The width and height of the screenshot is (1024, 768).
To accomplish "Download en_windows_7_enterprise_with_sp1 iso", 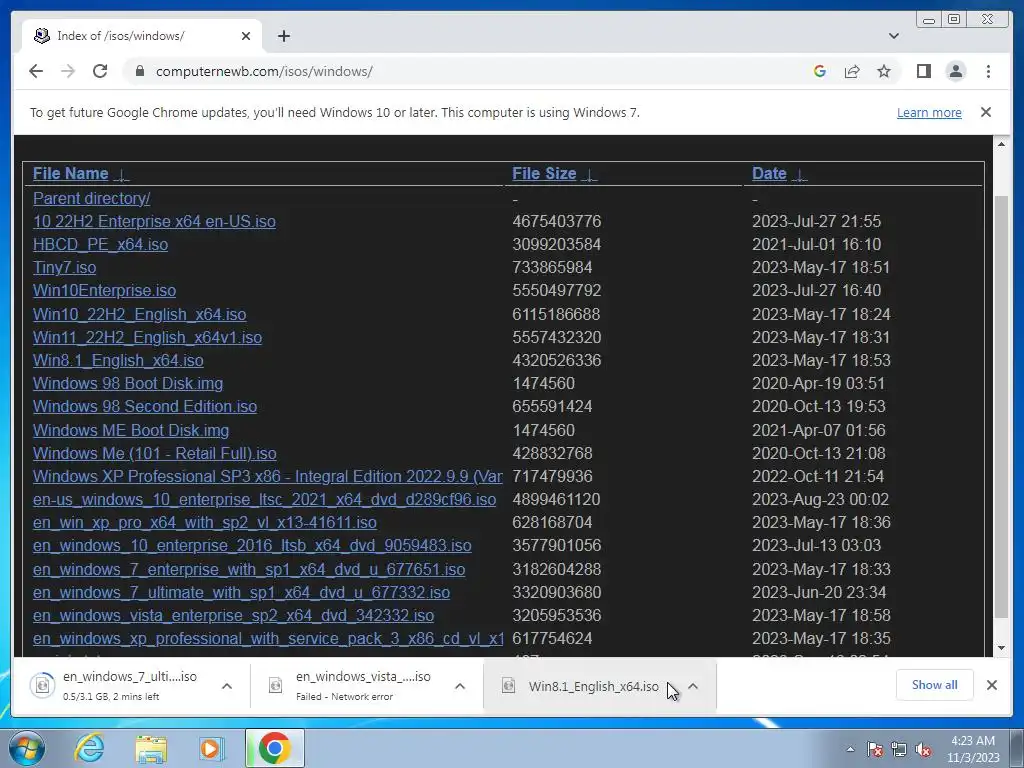I will (249, 569).
